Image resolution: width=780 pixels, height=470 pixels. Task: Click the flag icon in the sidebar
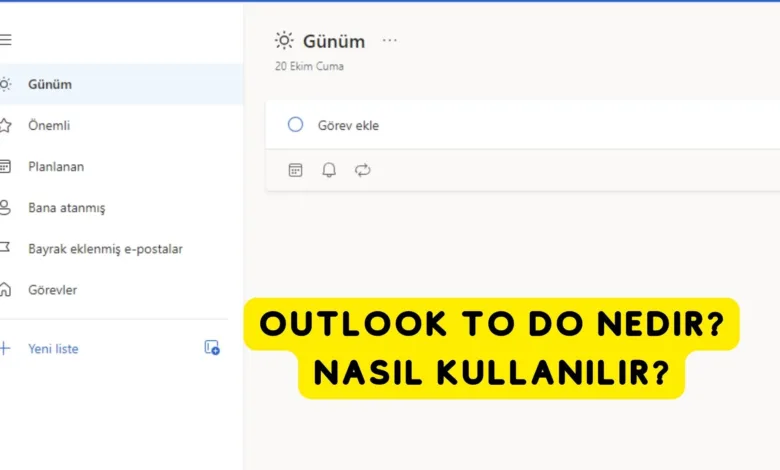pos(6,249)
